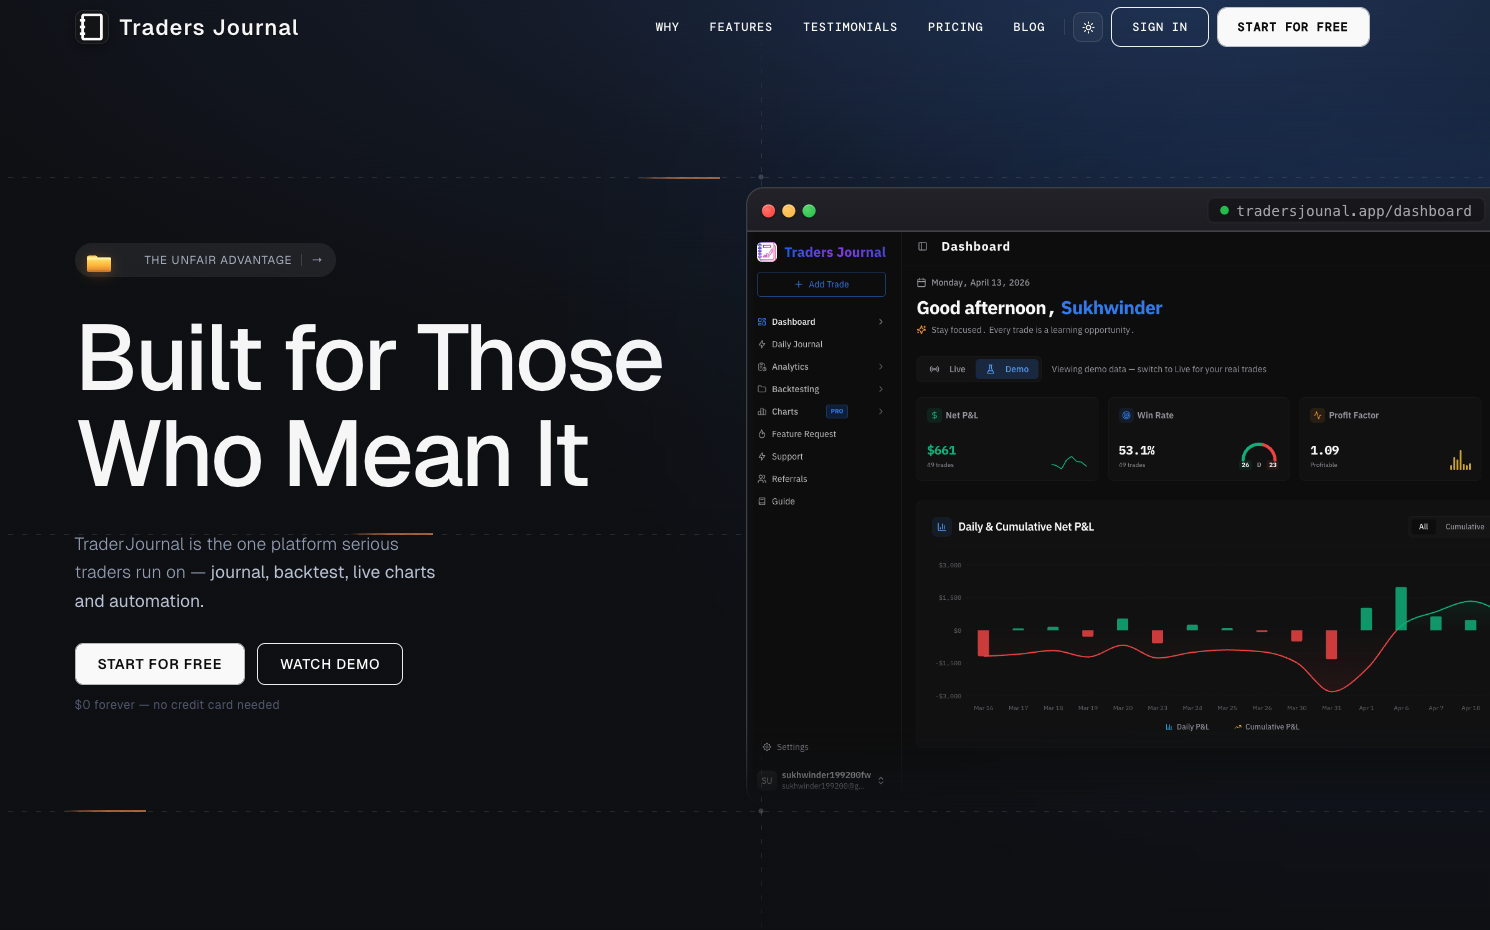Open the BLOG link

[1029, 27]
